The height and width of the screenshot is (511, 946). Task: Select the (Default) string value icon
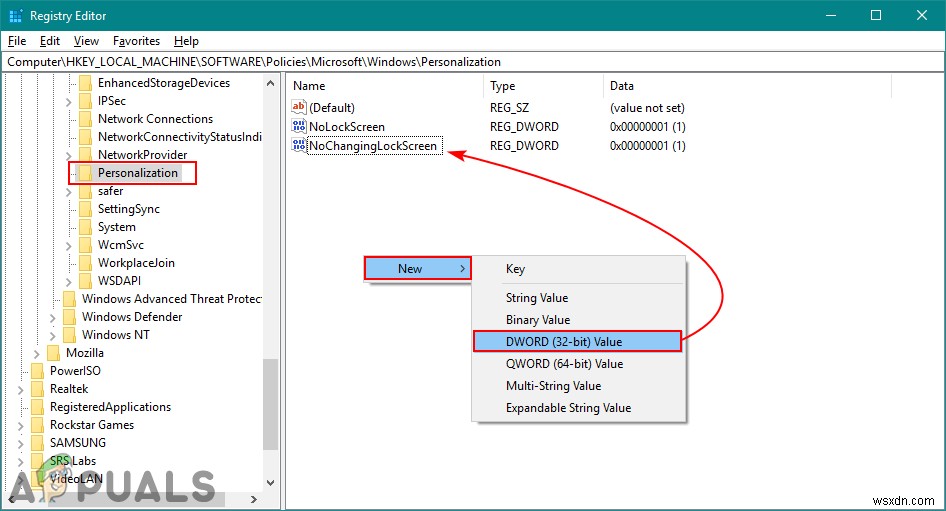point(299,107)
